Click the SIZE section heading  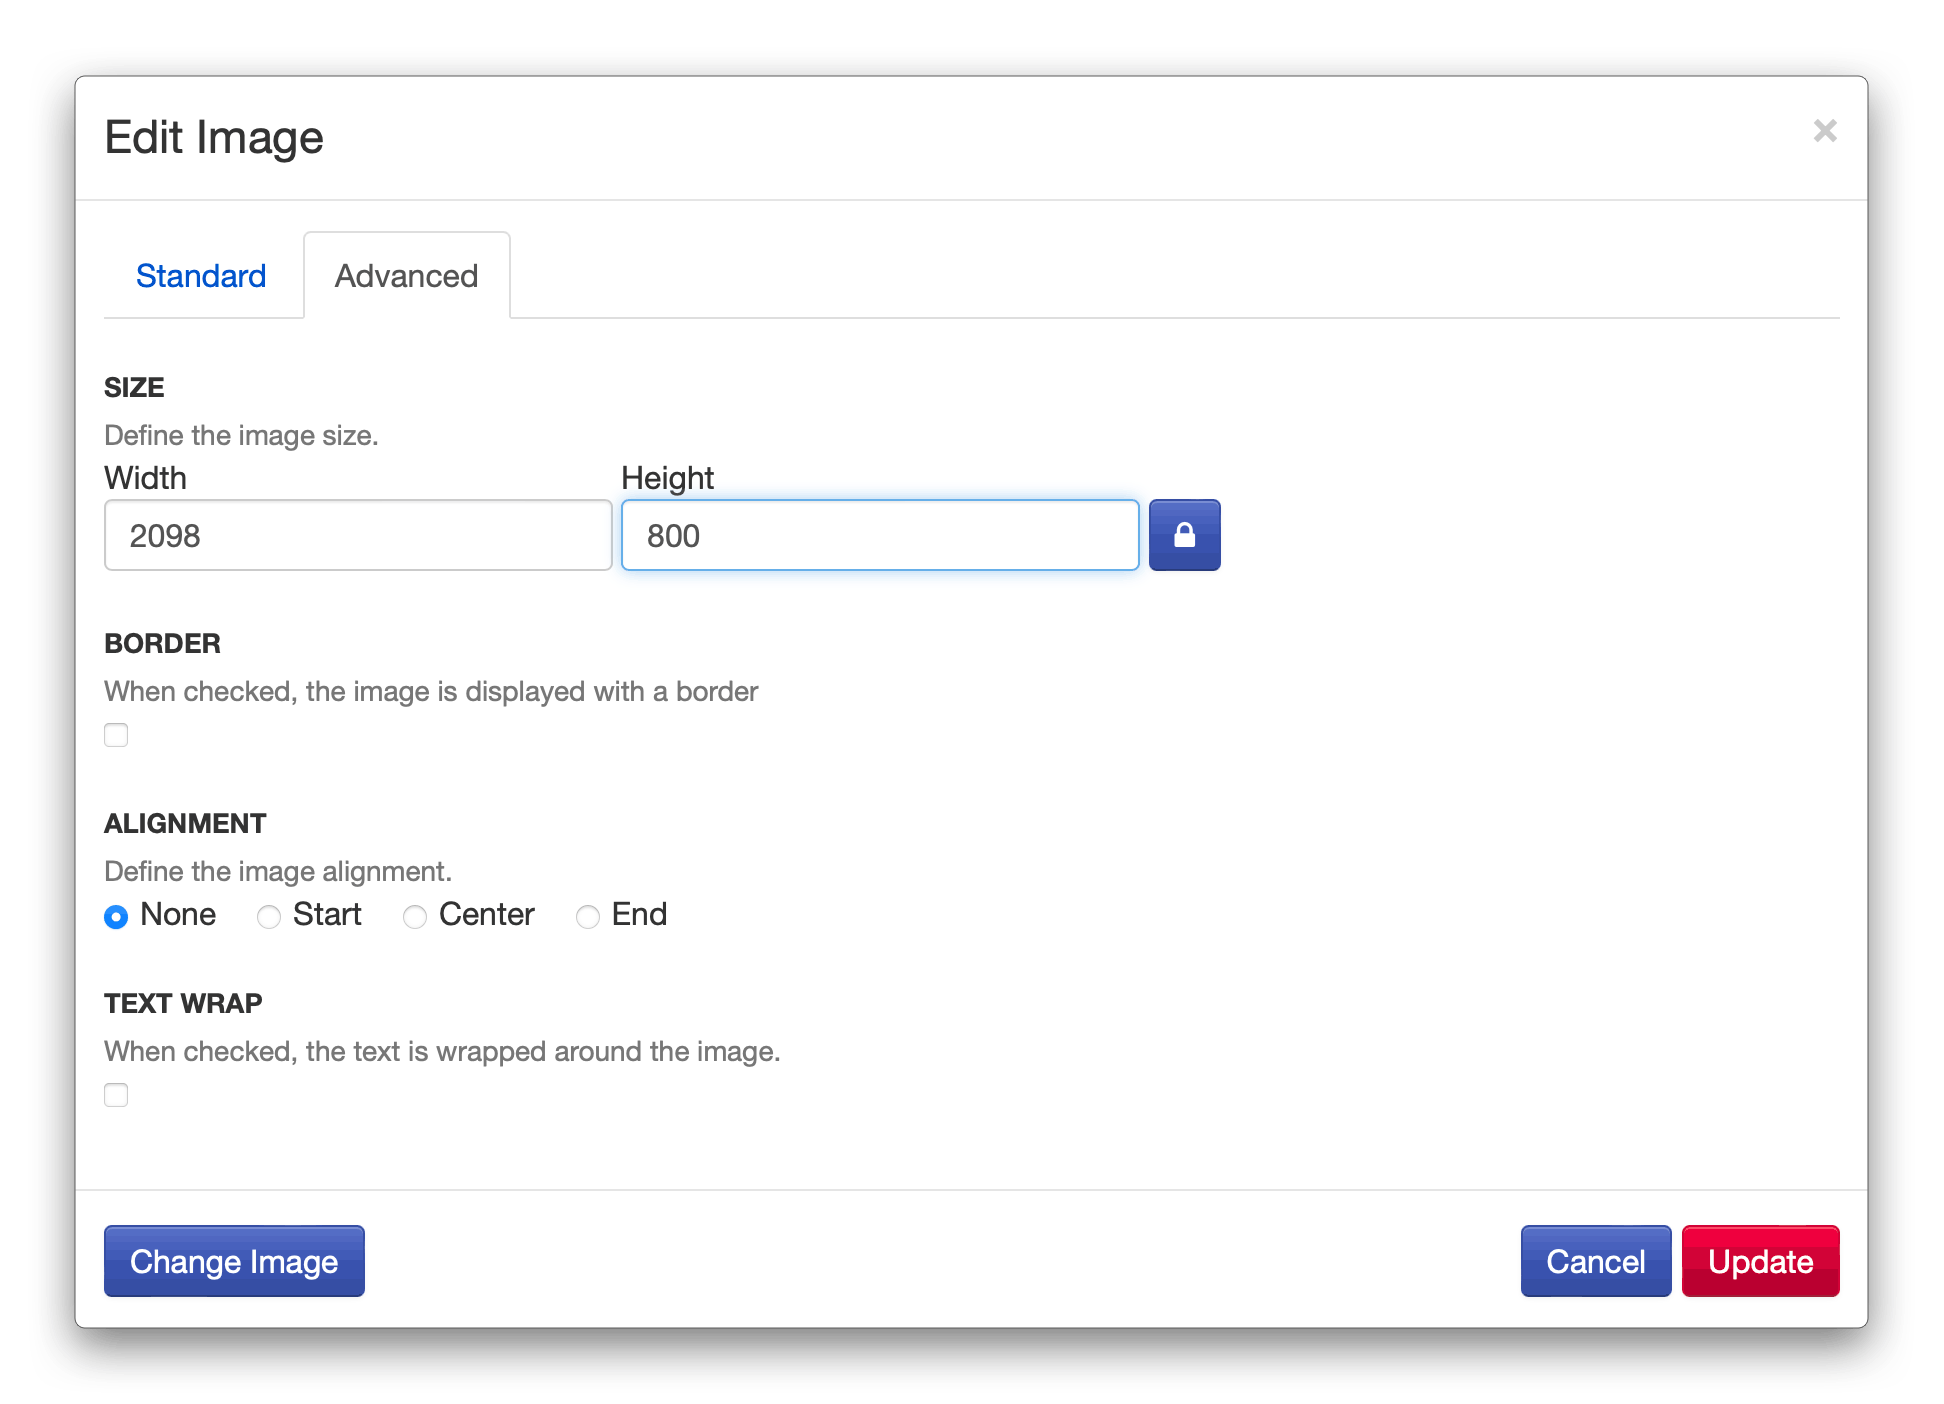point(134,388)
